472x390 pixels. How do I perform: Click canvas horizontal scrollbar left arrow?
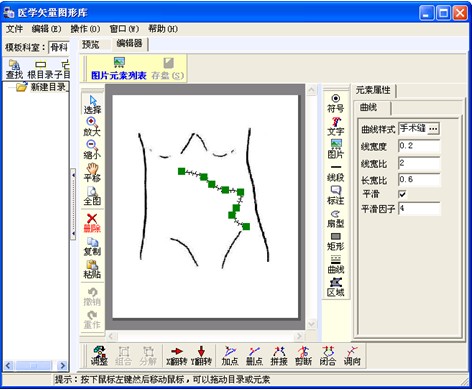click(111, 336)
